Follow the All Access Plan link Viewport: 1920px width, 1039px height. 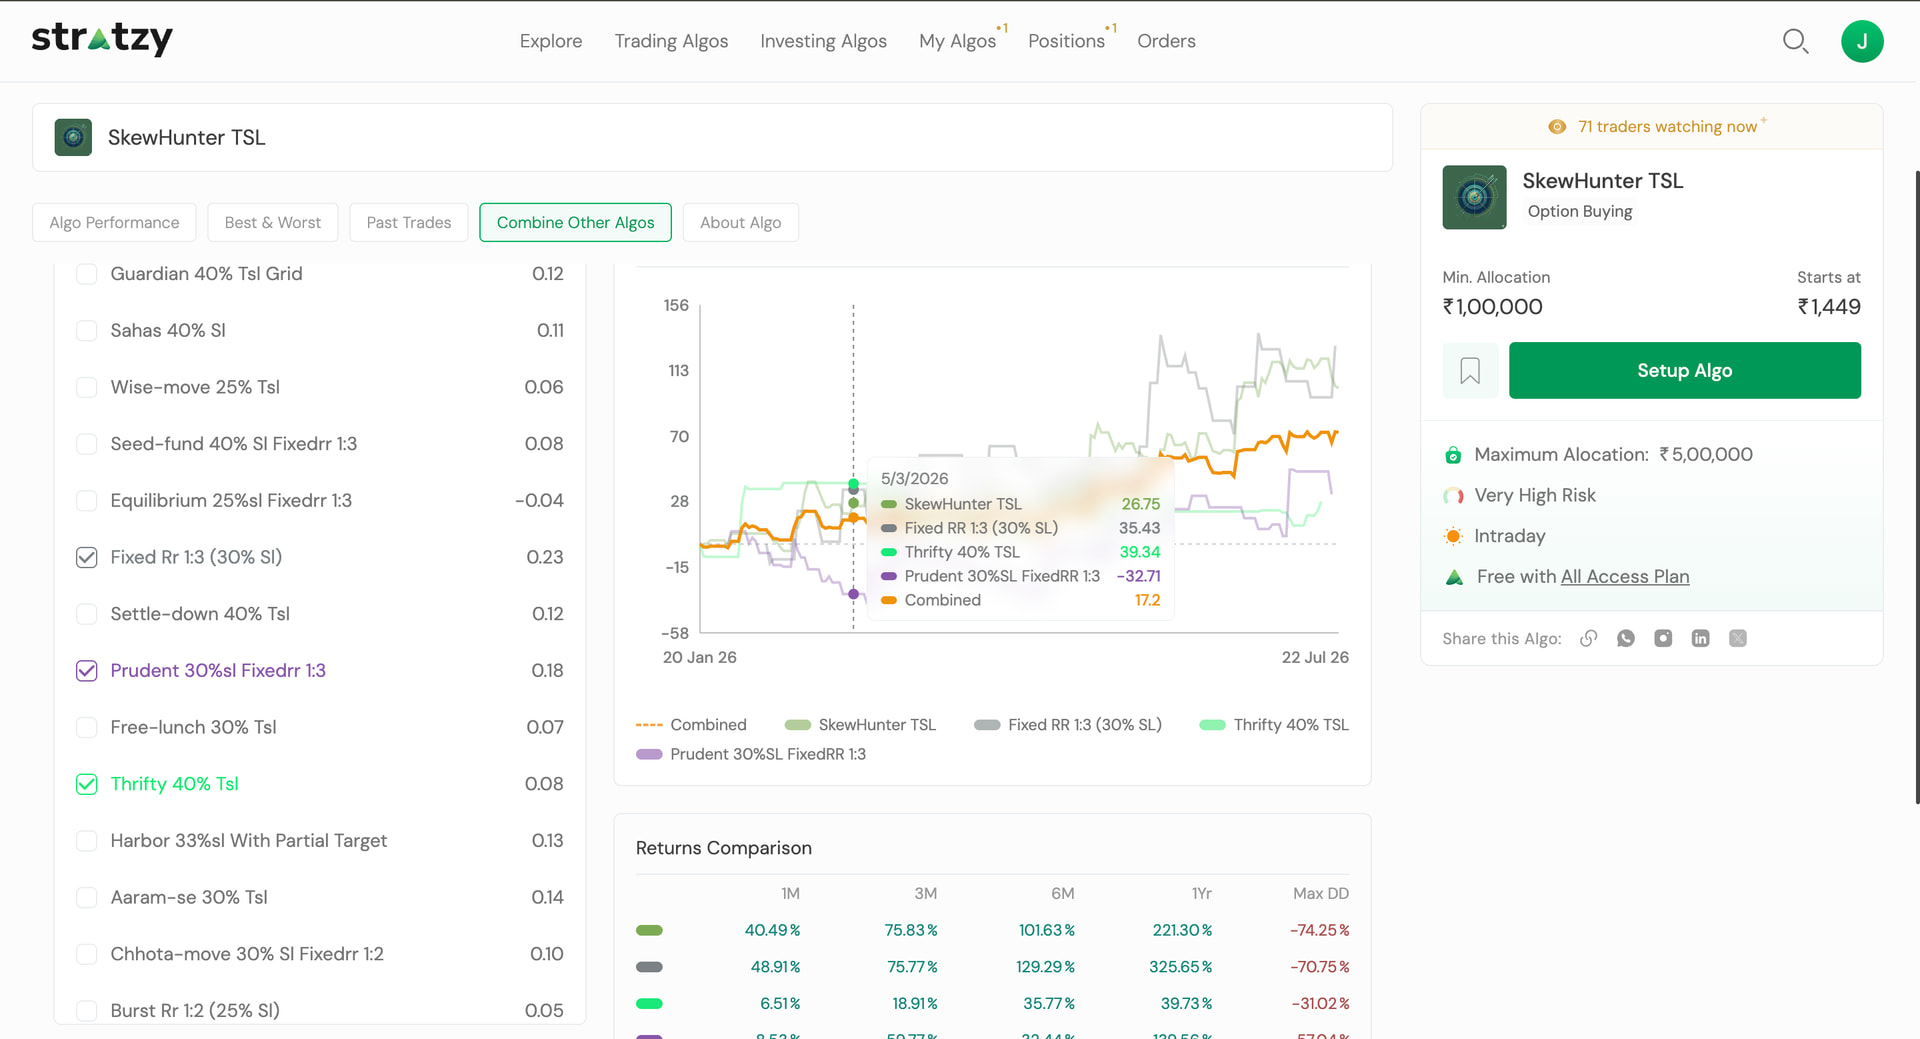[x=1625, y=577]
